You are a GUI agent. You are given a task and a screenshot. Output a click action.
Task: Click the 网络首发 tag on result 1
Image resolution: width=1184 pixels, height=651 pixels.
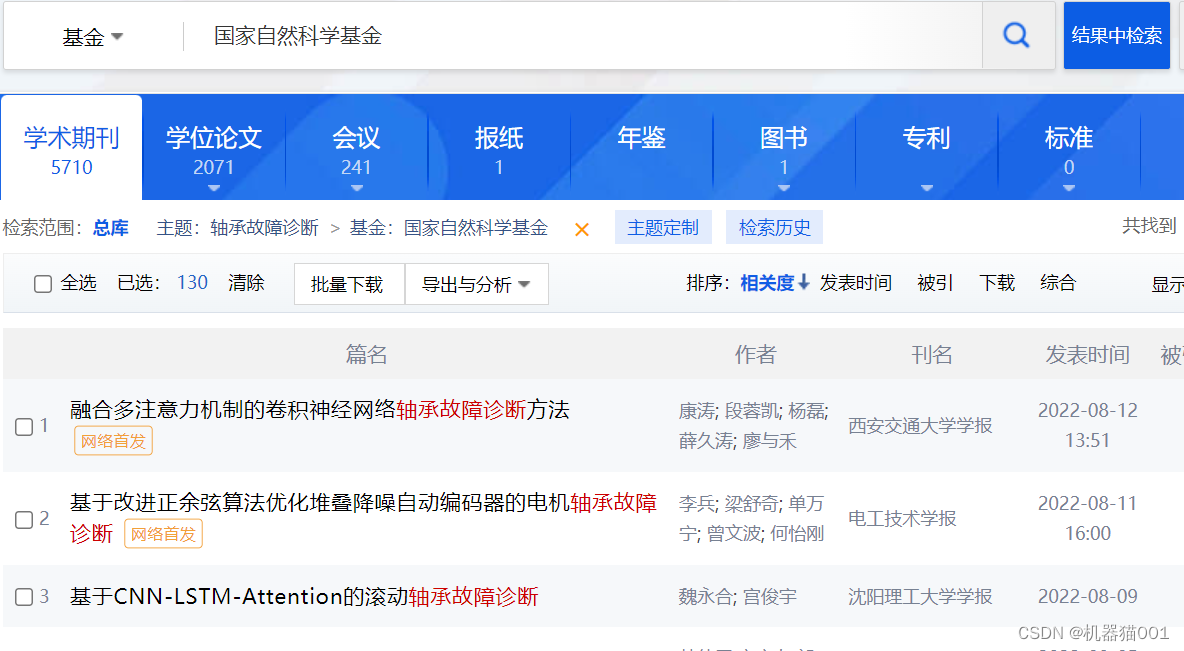coord(113,441)
